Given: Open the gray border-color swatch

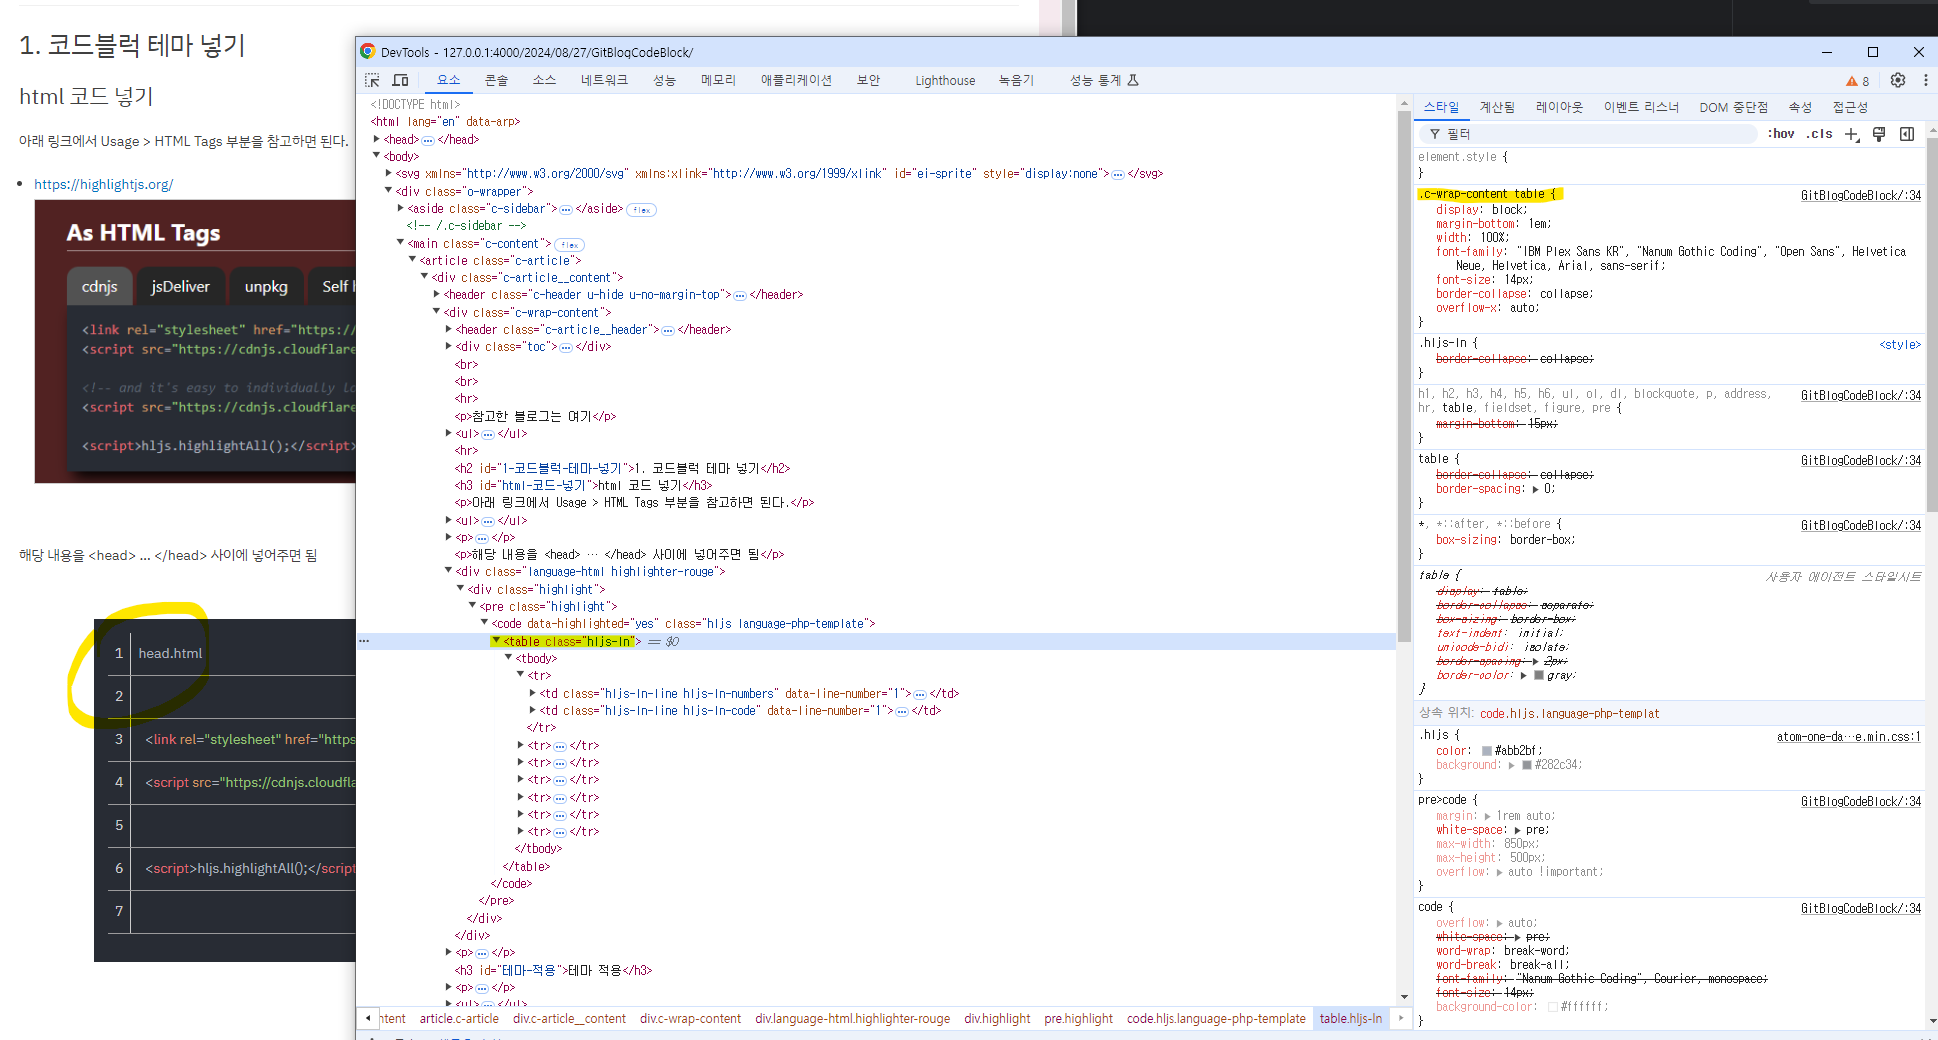Looking at the screenshot, I should point(1538,676).
